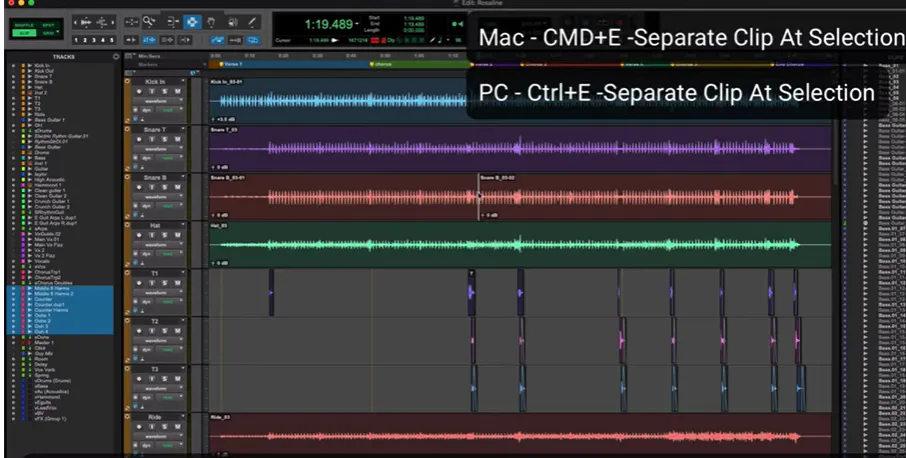906x458 pixels.
Task: Activate the Spot edit mode button
Action: pos(49,25)
